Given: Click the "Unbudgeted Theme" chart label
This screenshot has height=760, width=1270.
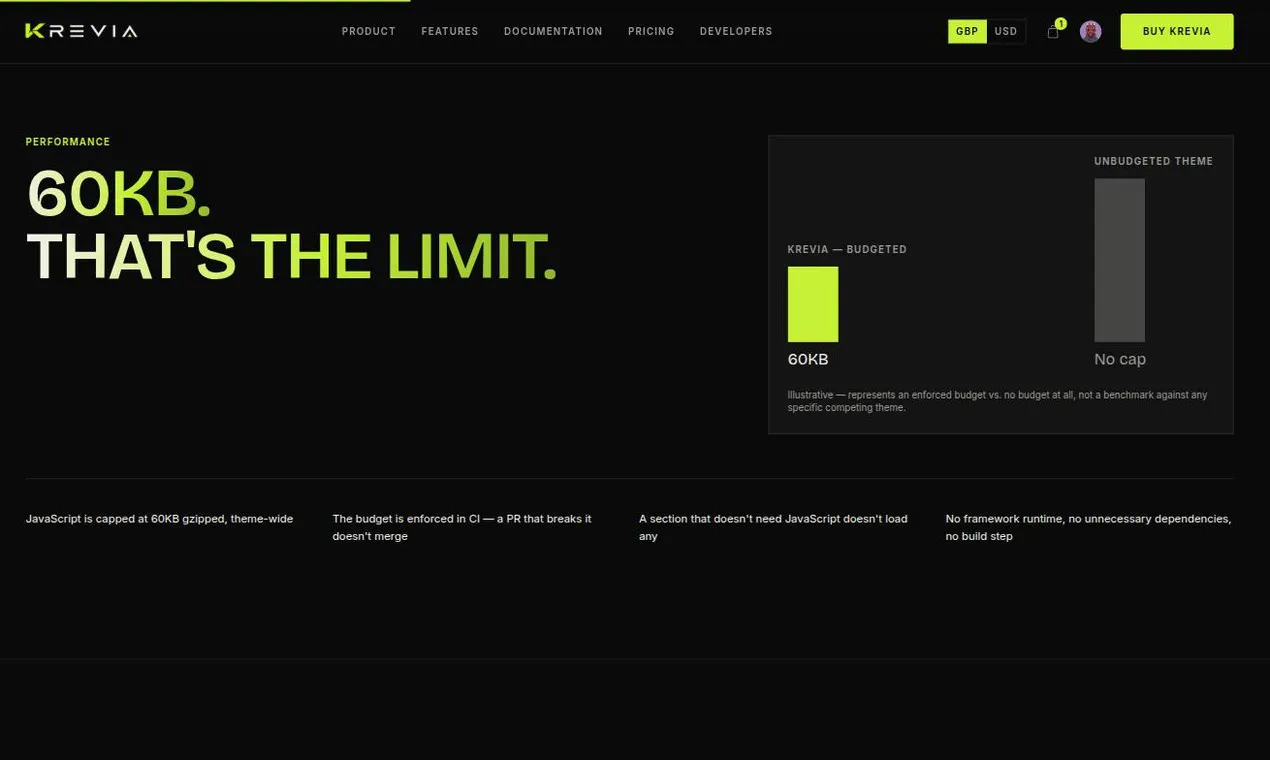Looking at the screenshot, I should coord(1153,161).
